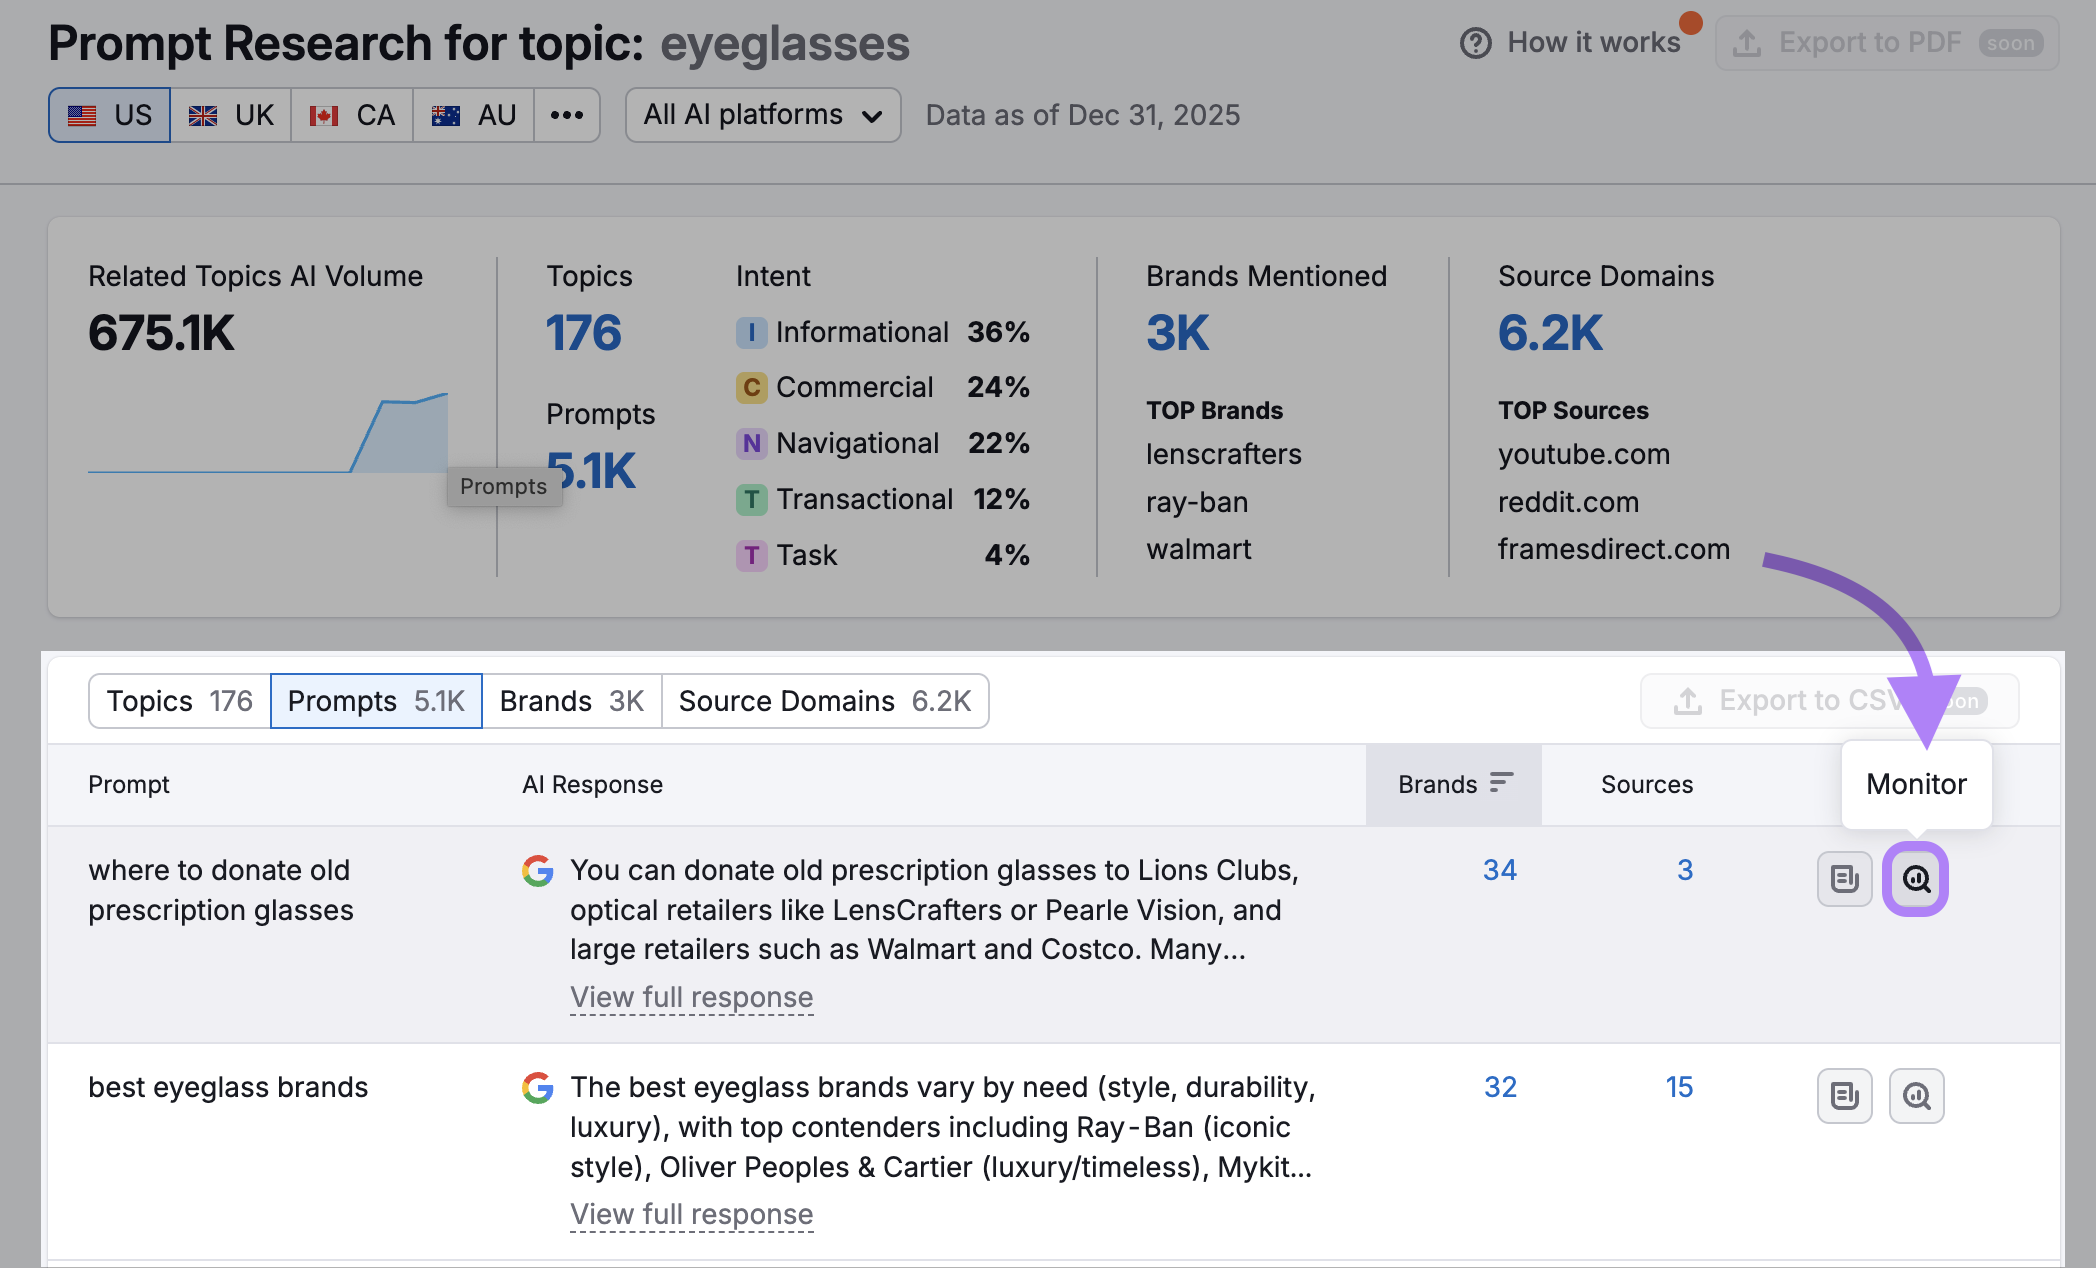Click the 15 sources count link
The height and width of the screenshot is (1268, 2096).
pos(1679,1087)
